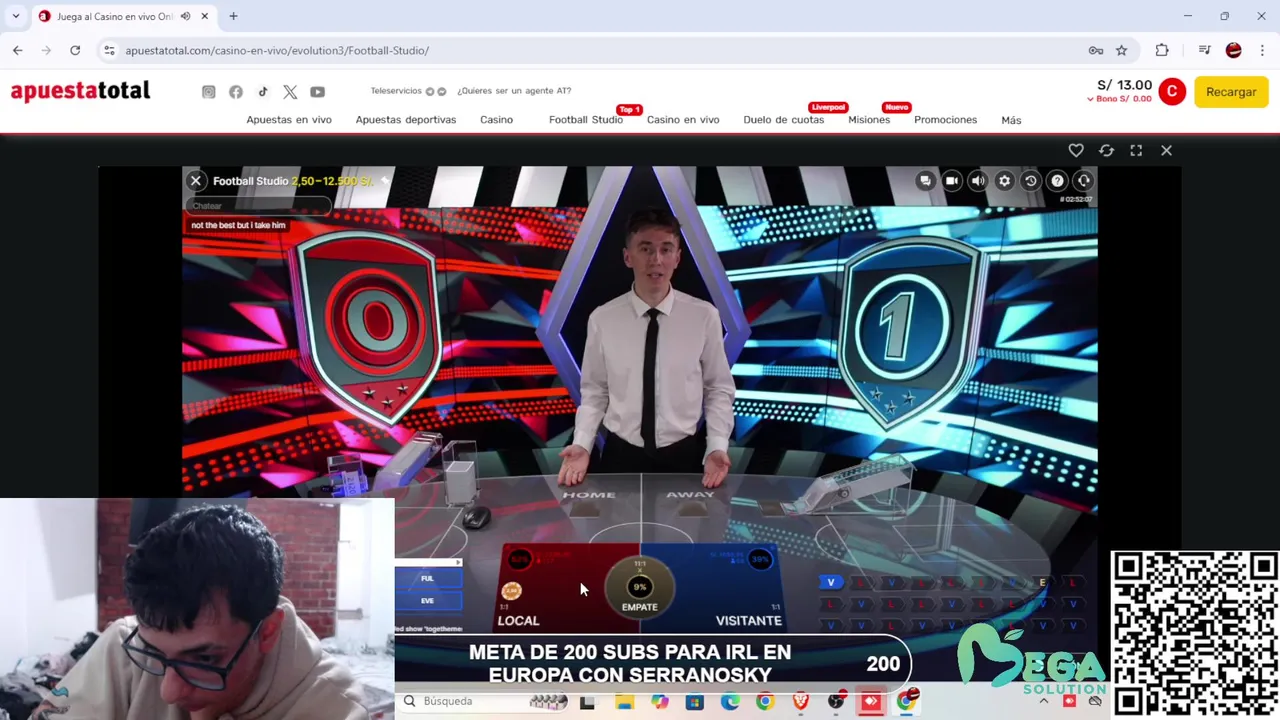Expand the Más menu

pos(1011,120)
